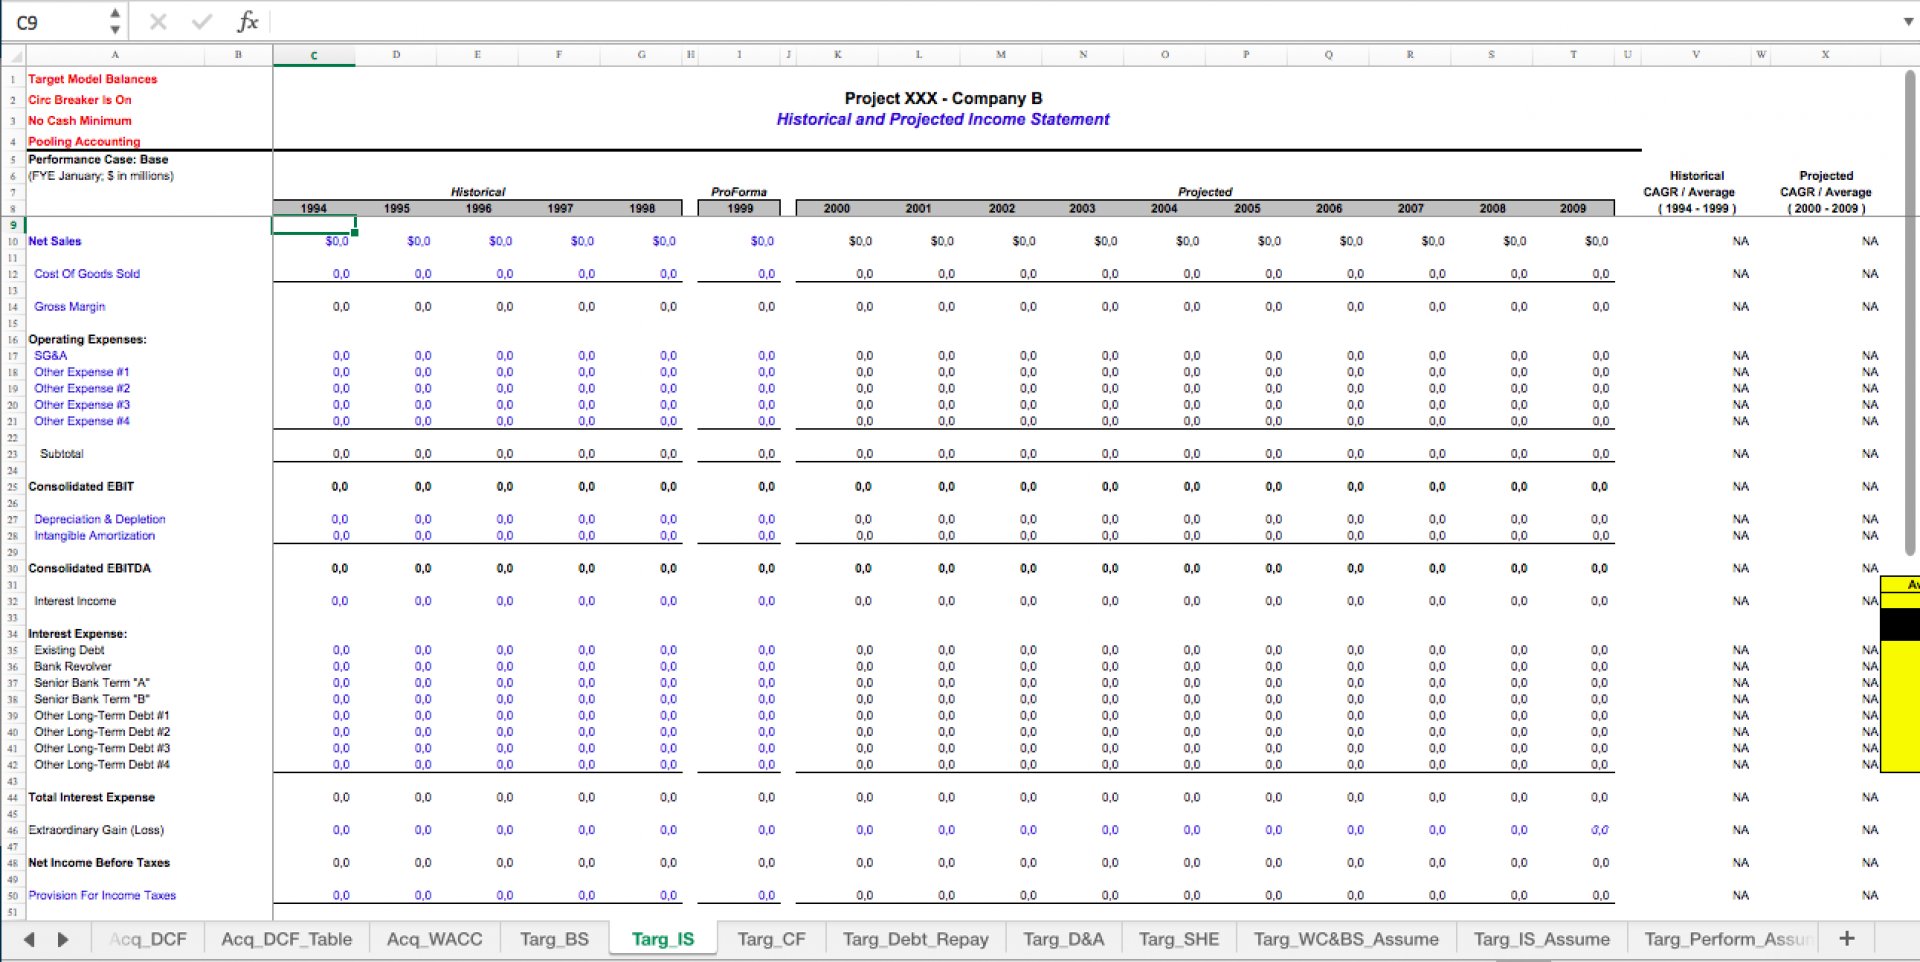The width and height of the screenshot is (1920, 962).
Task: Click 'Intangible Amortization' label
Action: click(95, 536)
